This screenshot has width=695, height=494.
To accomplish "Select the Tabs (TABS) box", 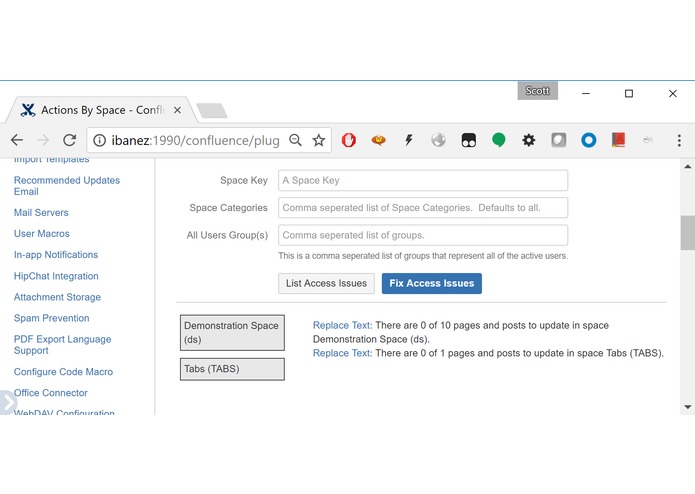I will click(232, 369).
